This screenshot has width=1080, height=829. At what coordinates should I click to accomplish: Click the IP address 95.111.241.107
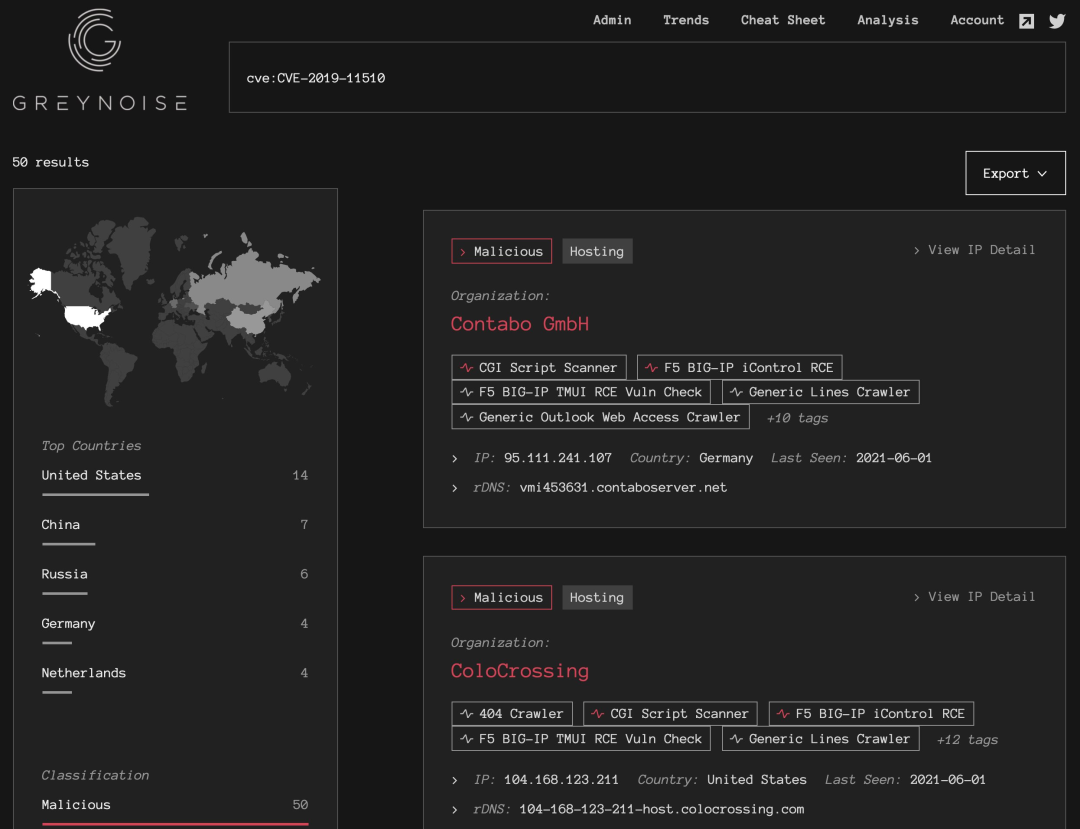pyautogui.click(x=557, y=458)
